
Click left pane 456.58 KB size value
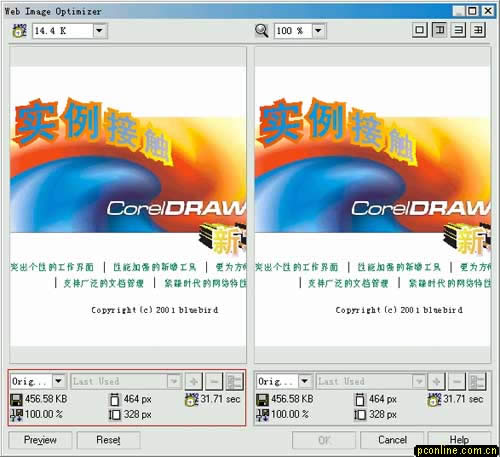click(46, 399)
